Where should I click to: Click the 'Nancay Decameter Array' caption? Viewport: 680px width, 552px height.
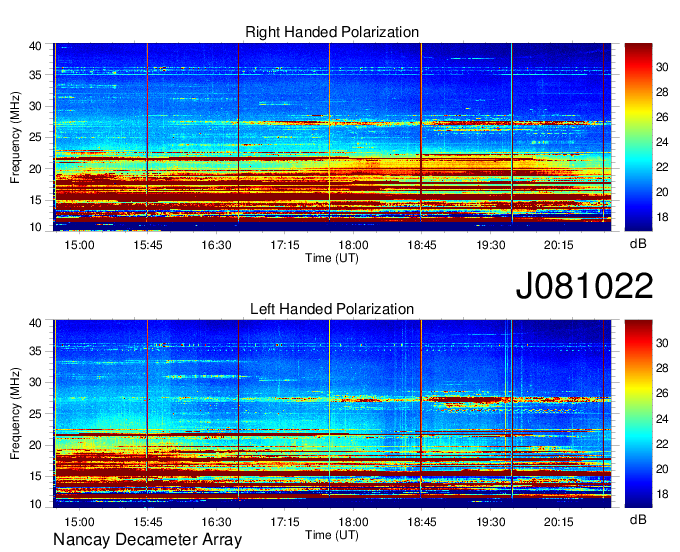[x=147, y=540]
